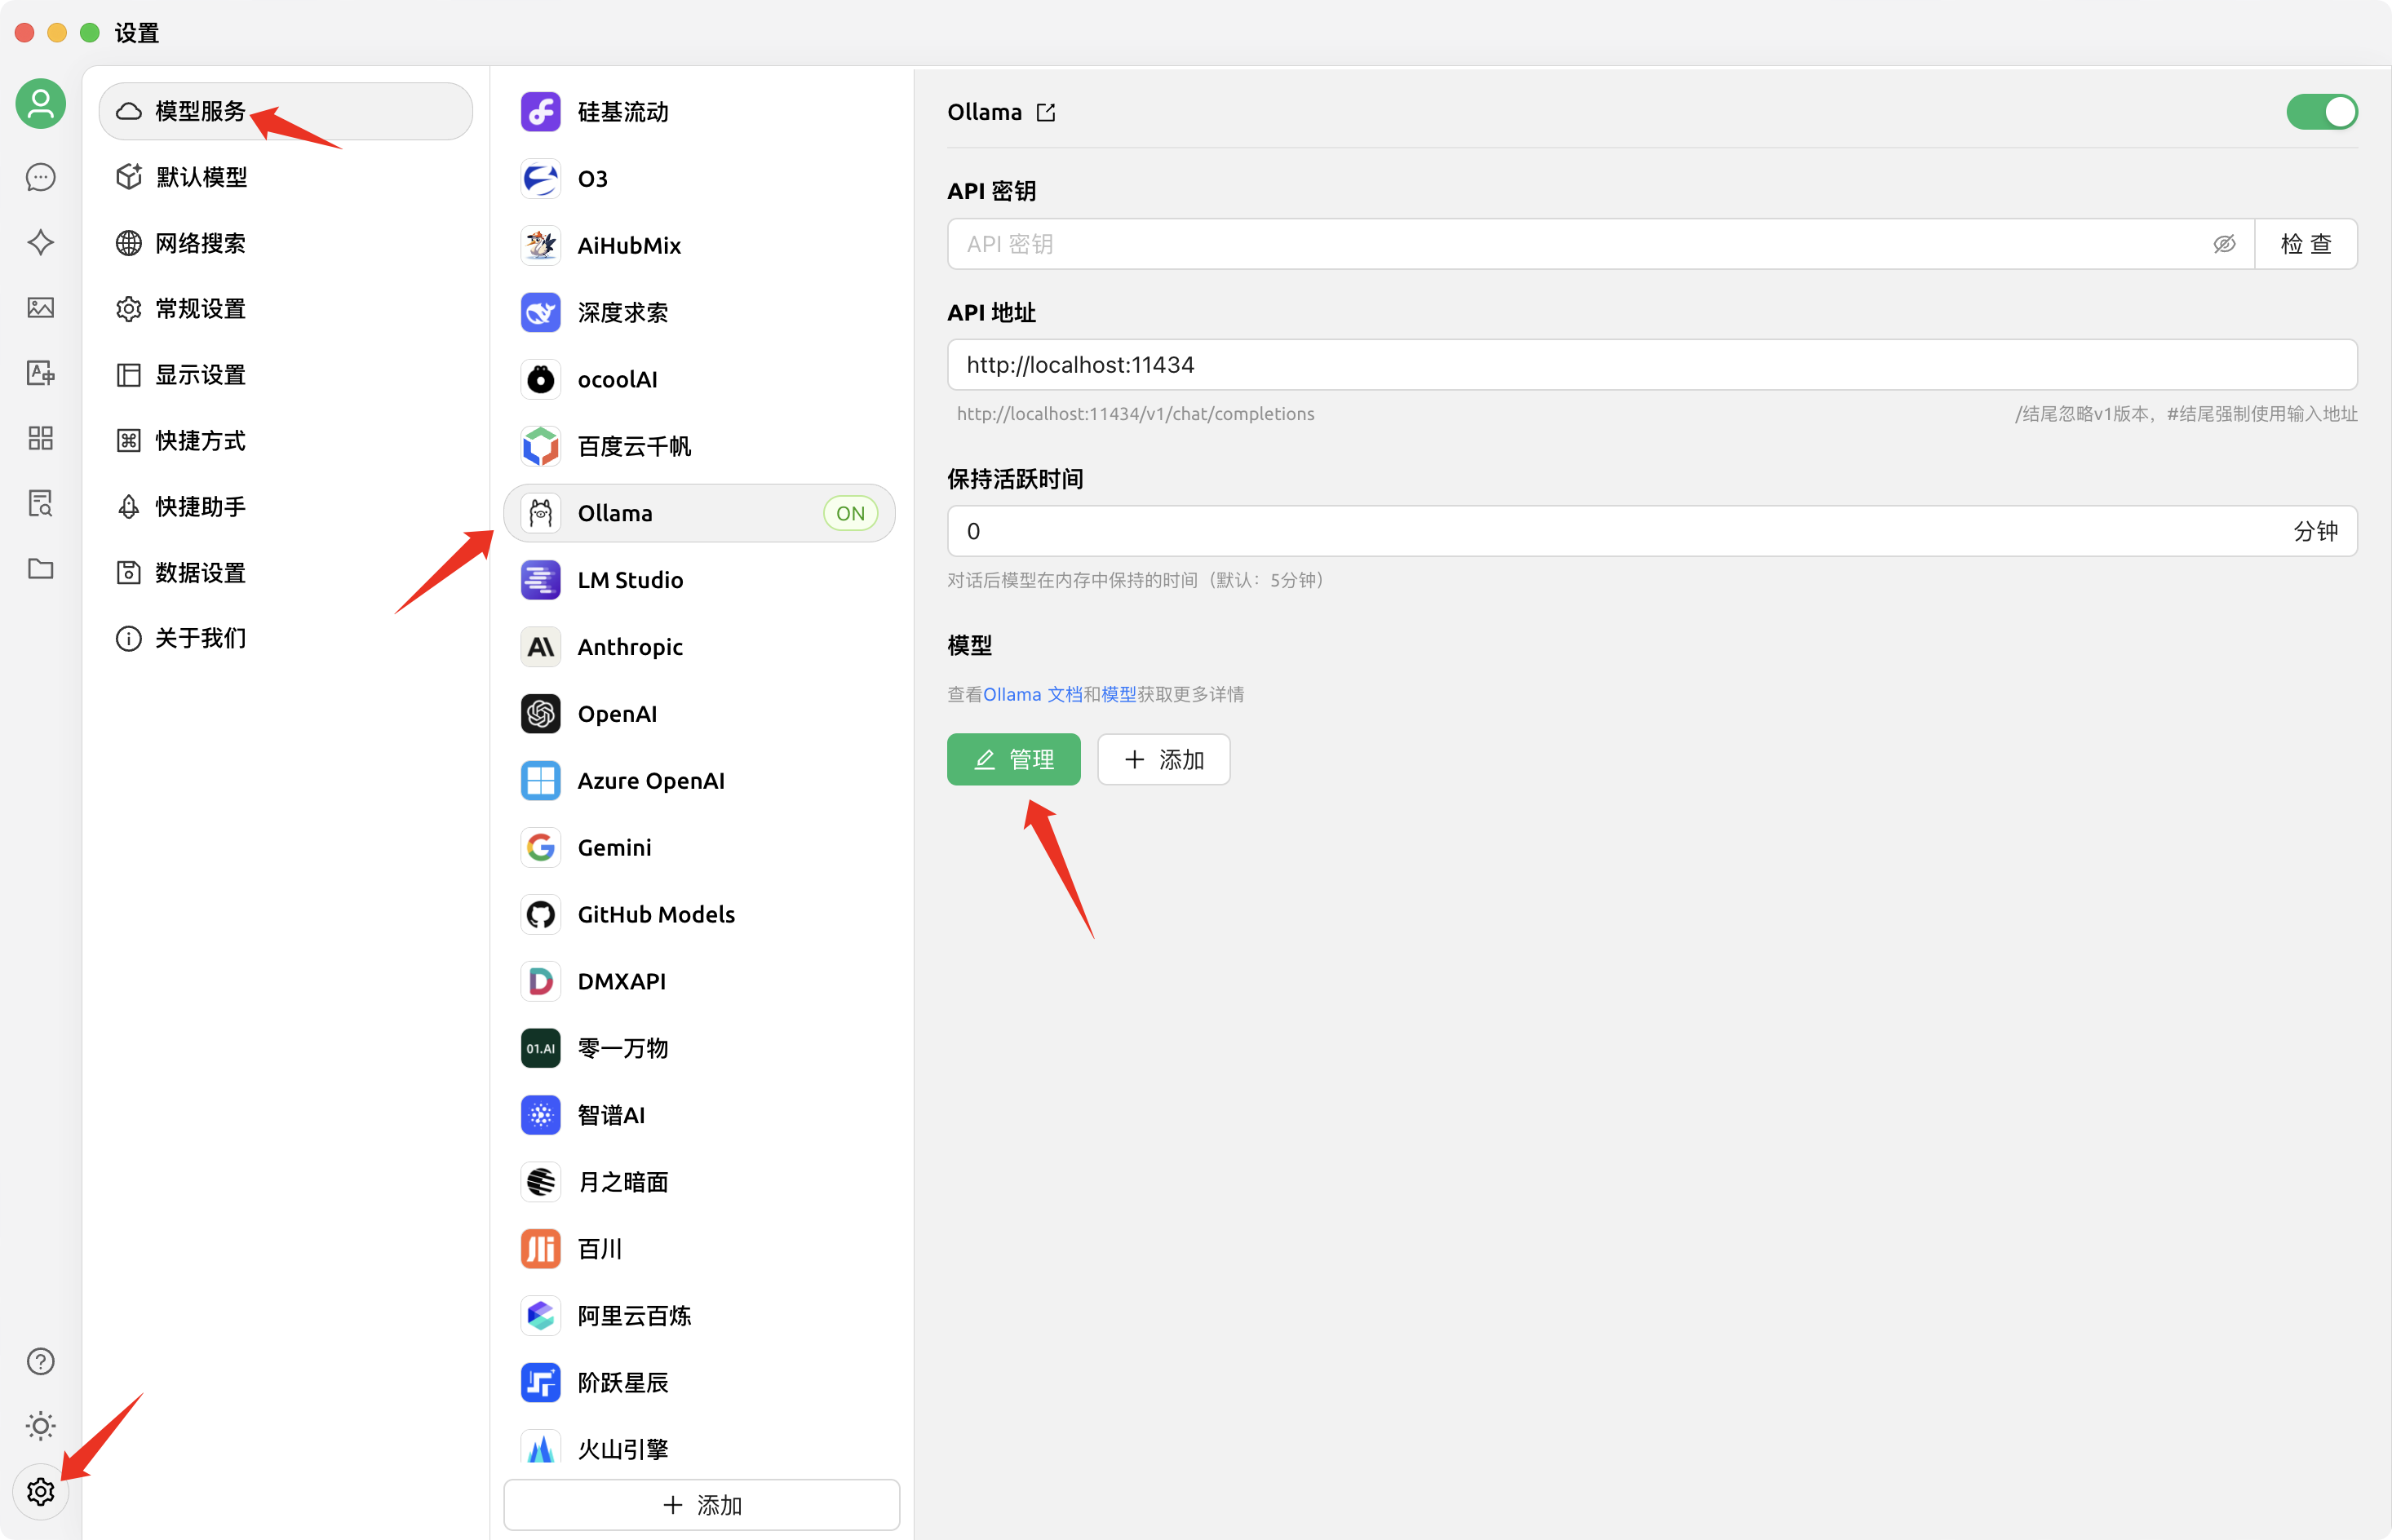Open the agents sparkle sidebar icon
2392x1540 pixels.
(x=41, y=242)
